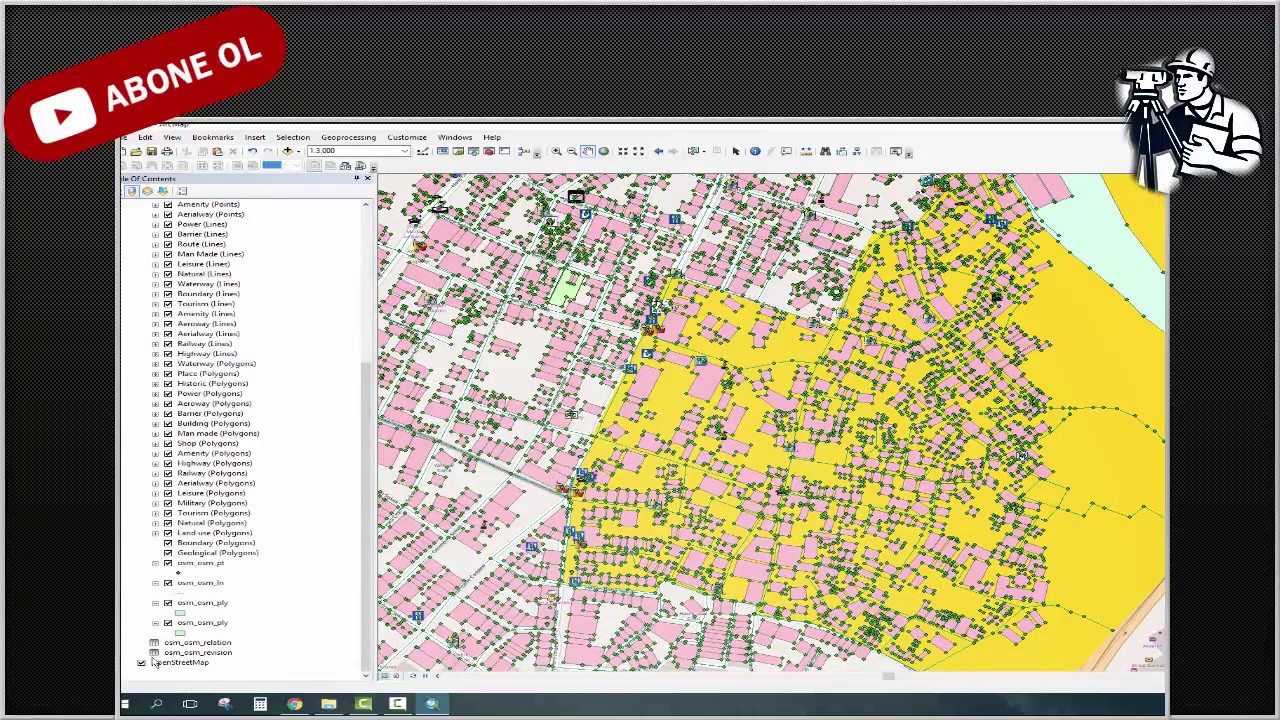This screenshot has height=720, width=1280.
Task: Open Chrome from the taskbar
Action: [x=294, y=704]
